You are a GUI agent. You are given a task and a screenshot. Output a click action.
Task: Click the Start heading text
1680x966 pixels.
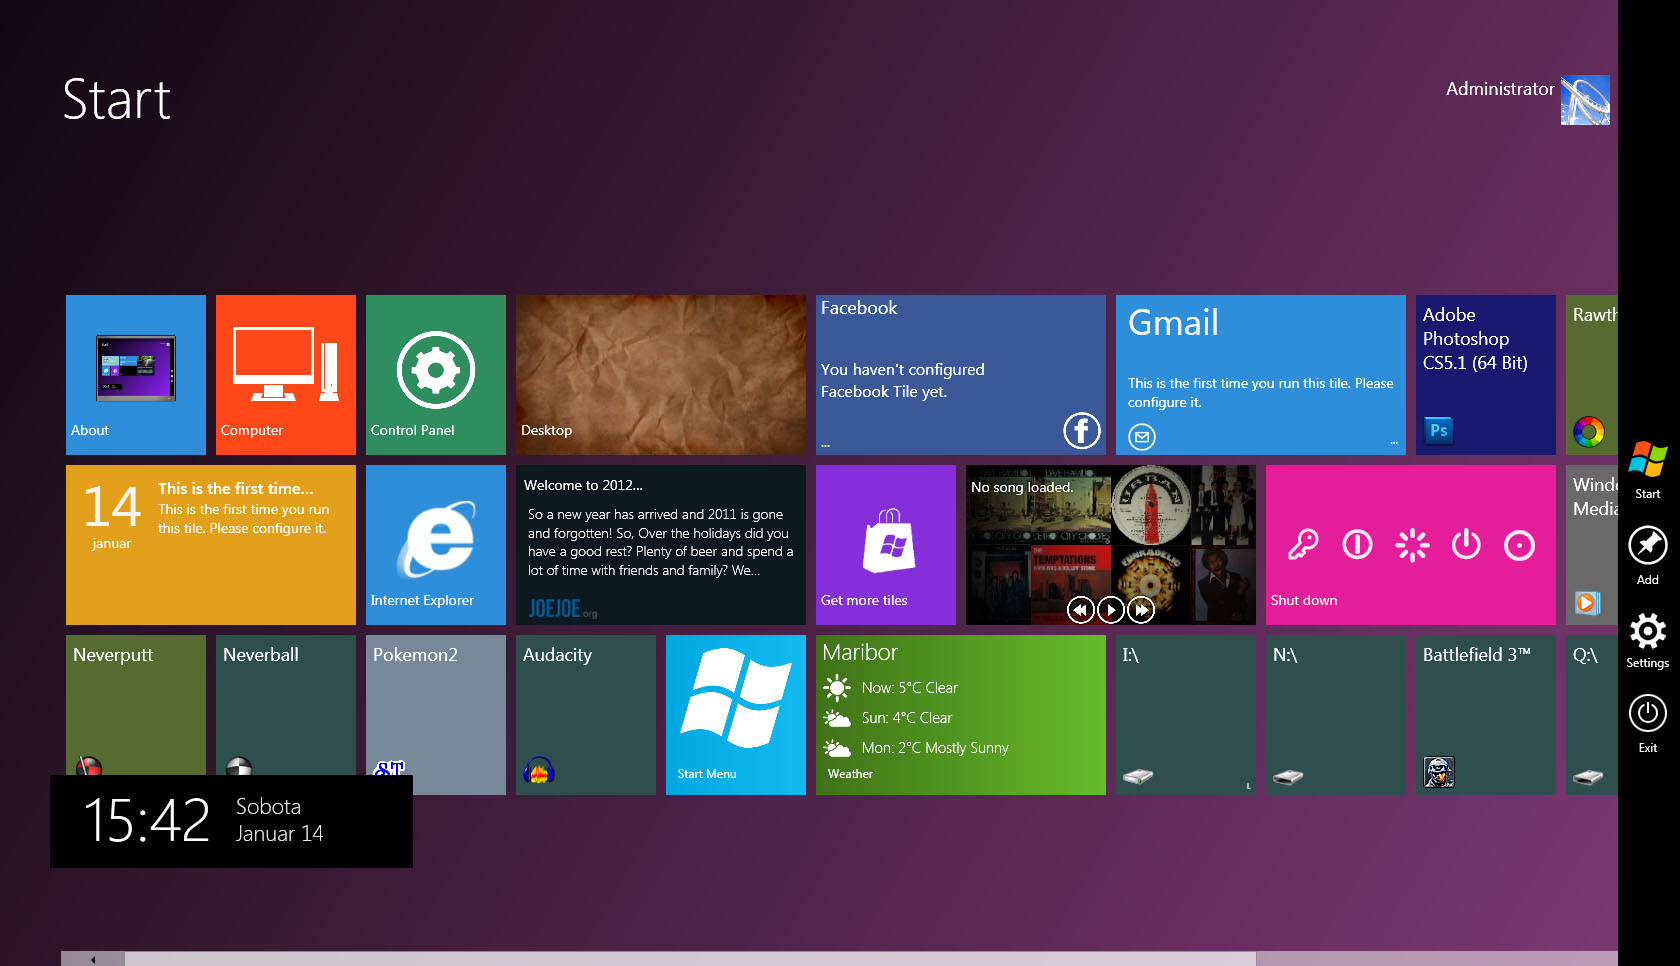pos(117,100)
